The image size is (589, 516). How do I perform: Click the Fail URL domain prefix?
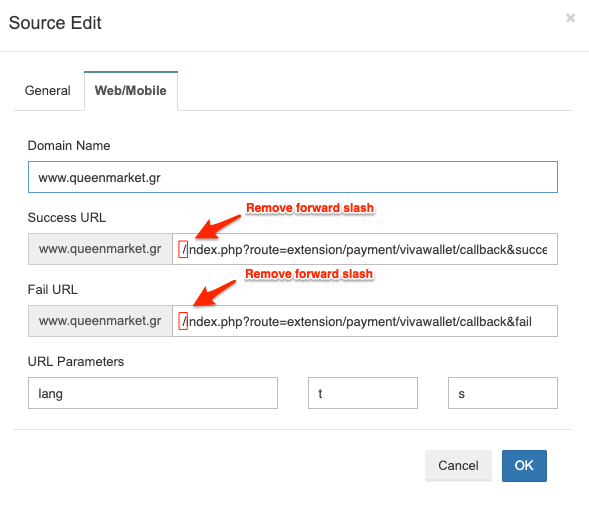pos(100,321)
